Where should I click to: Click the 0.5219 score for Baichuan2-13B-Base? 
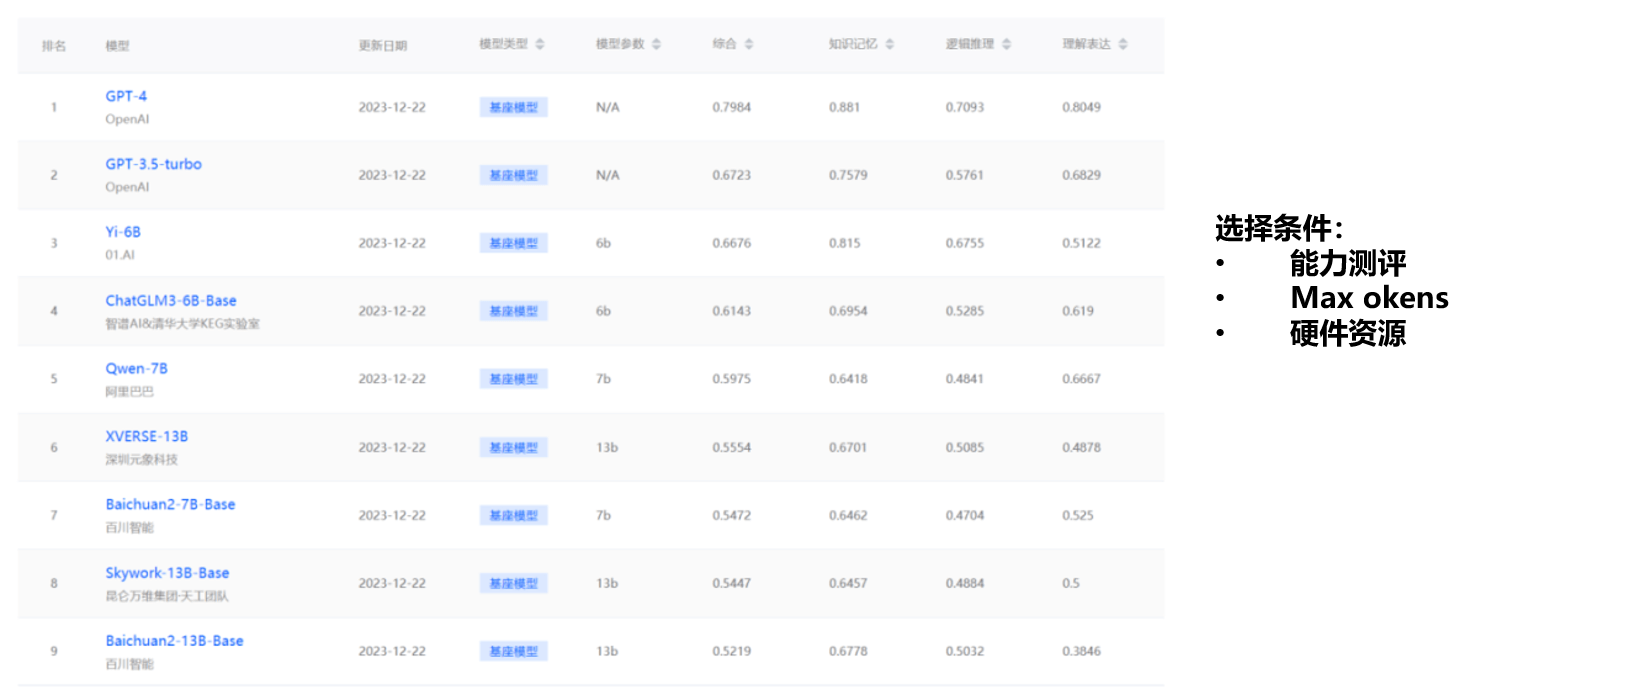click(732, 651)
